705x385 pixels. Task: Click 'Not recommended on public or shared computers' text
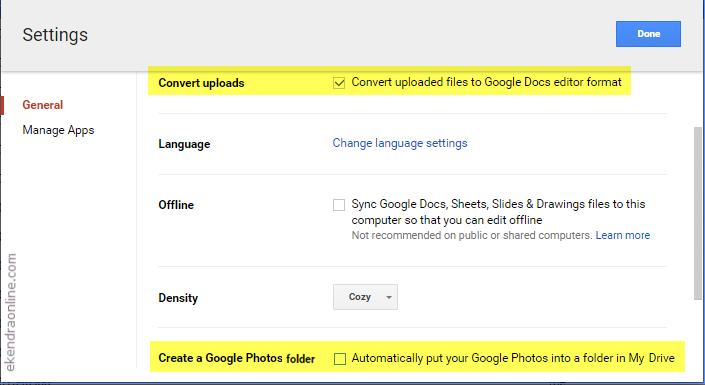[x=472, y=235]
